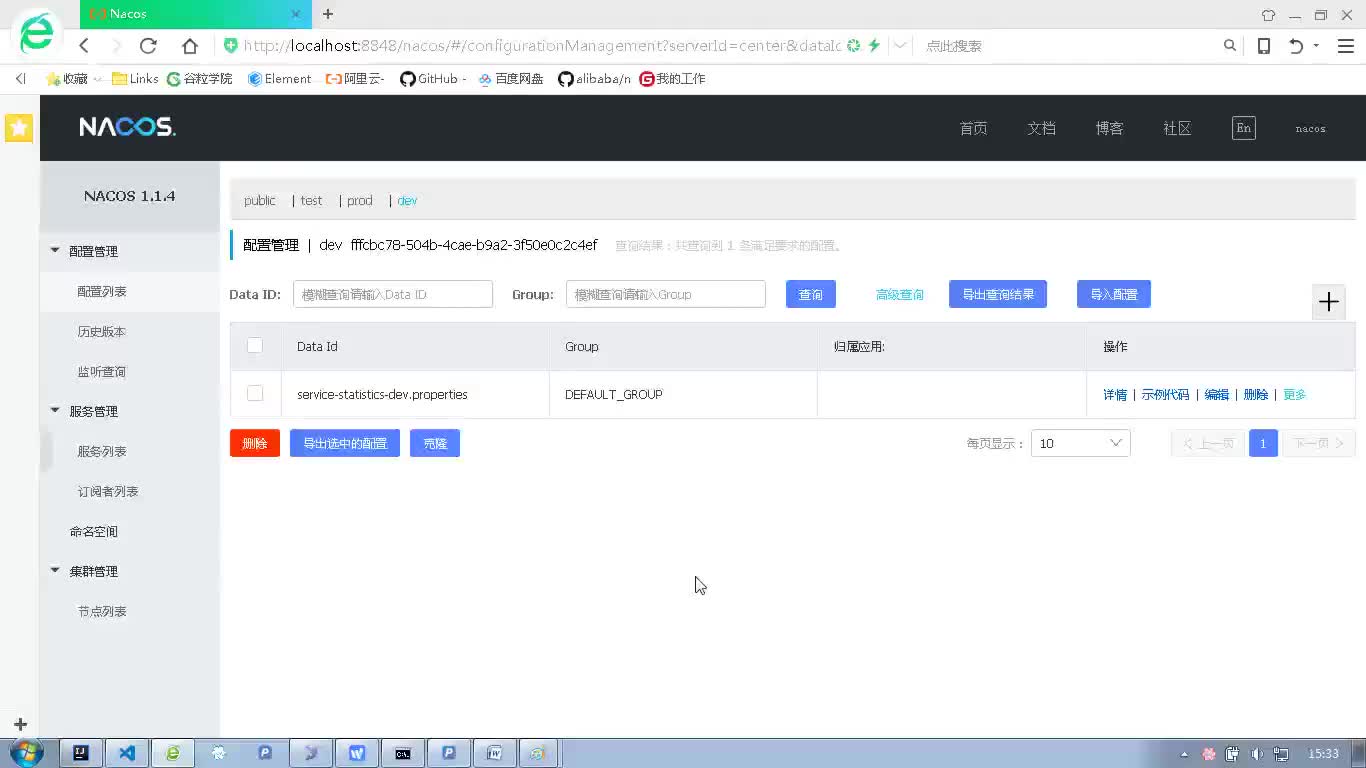Open the Element bookmark
1366x768 pixels.
point(279,78)
